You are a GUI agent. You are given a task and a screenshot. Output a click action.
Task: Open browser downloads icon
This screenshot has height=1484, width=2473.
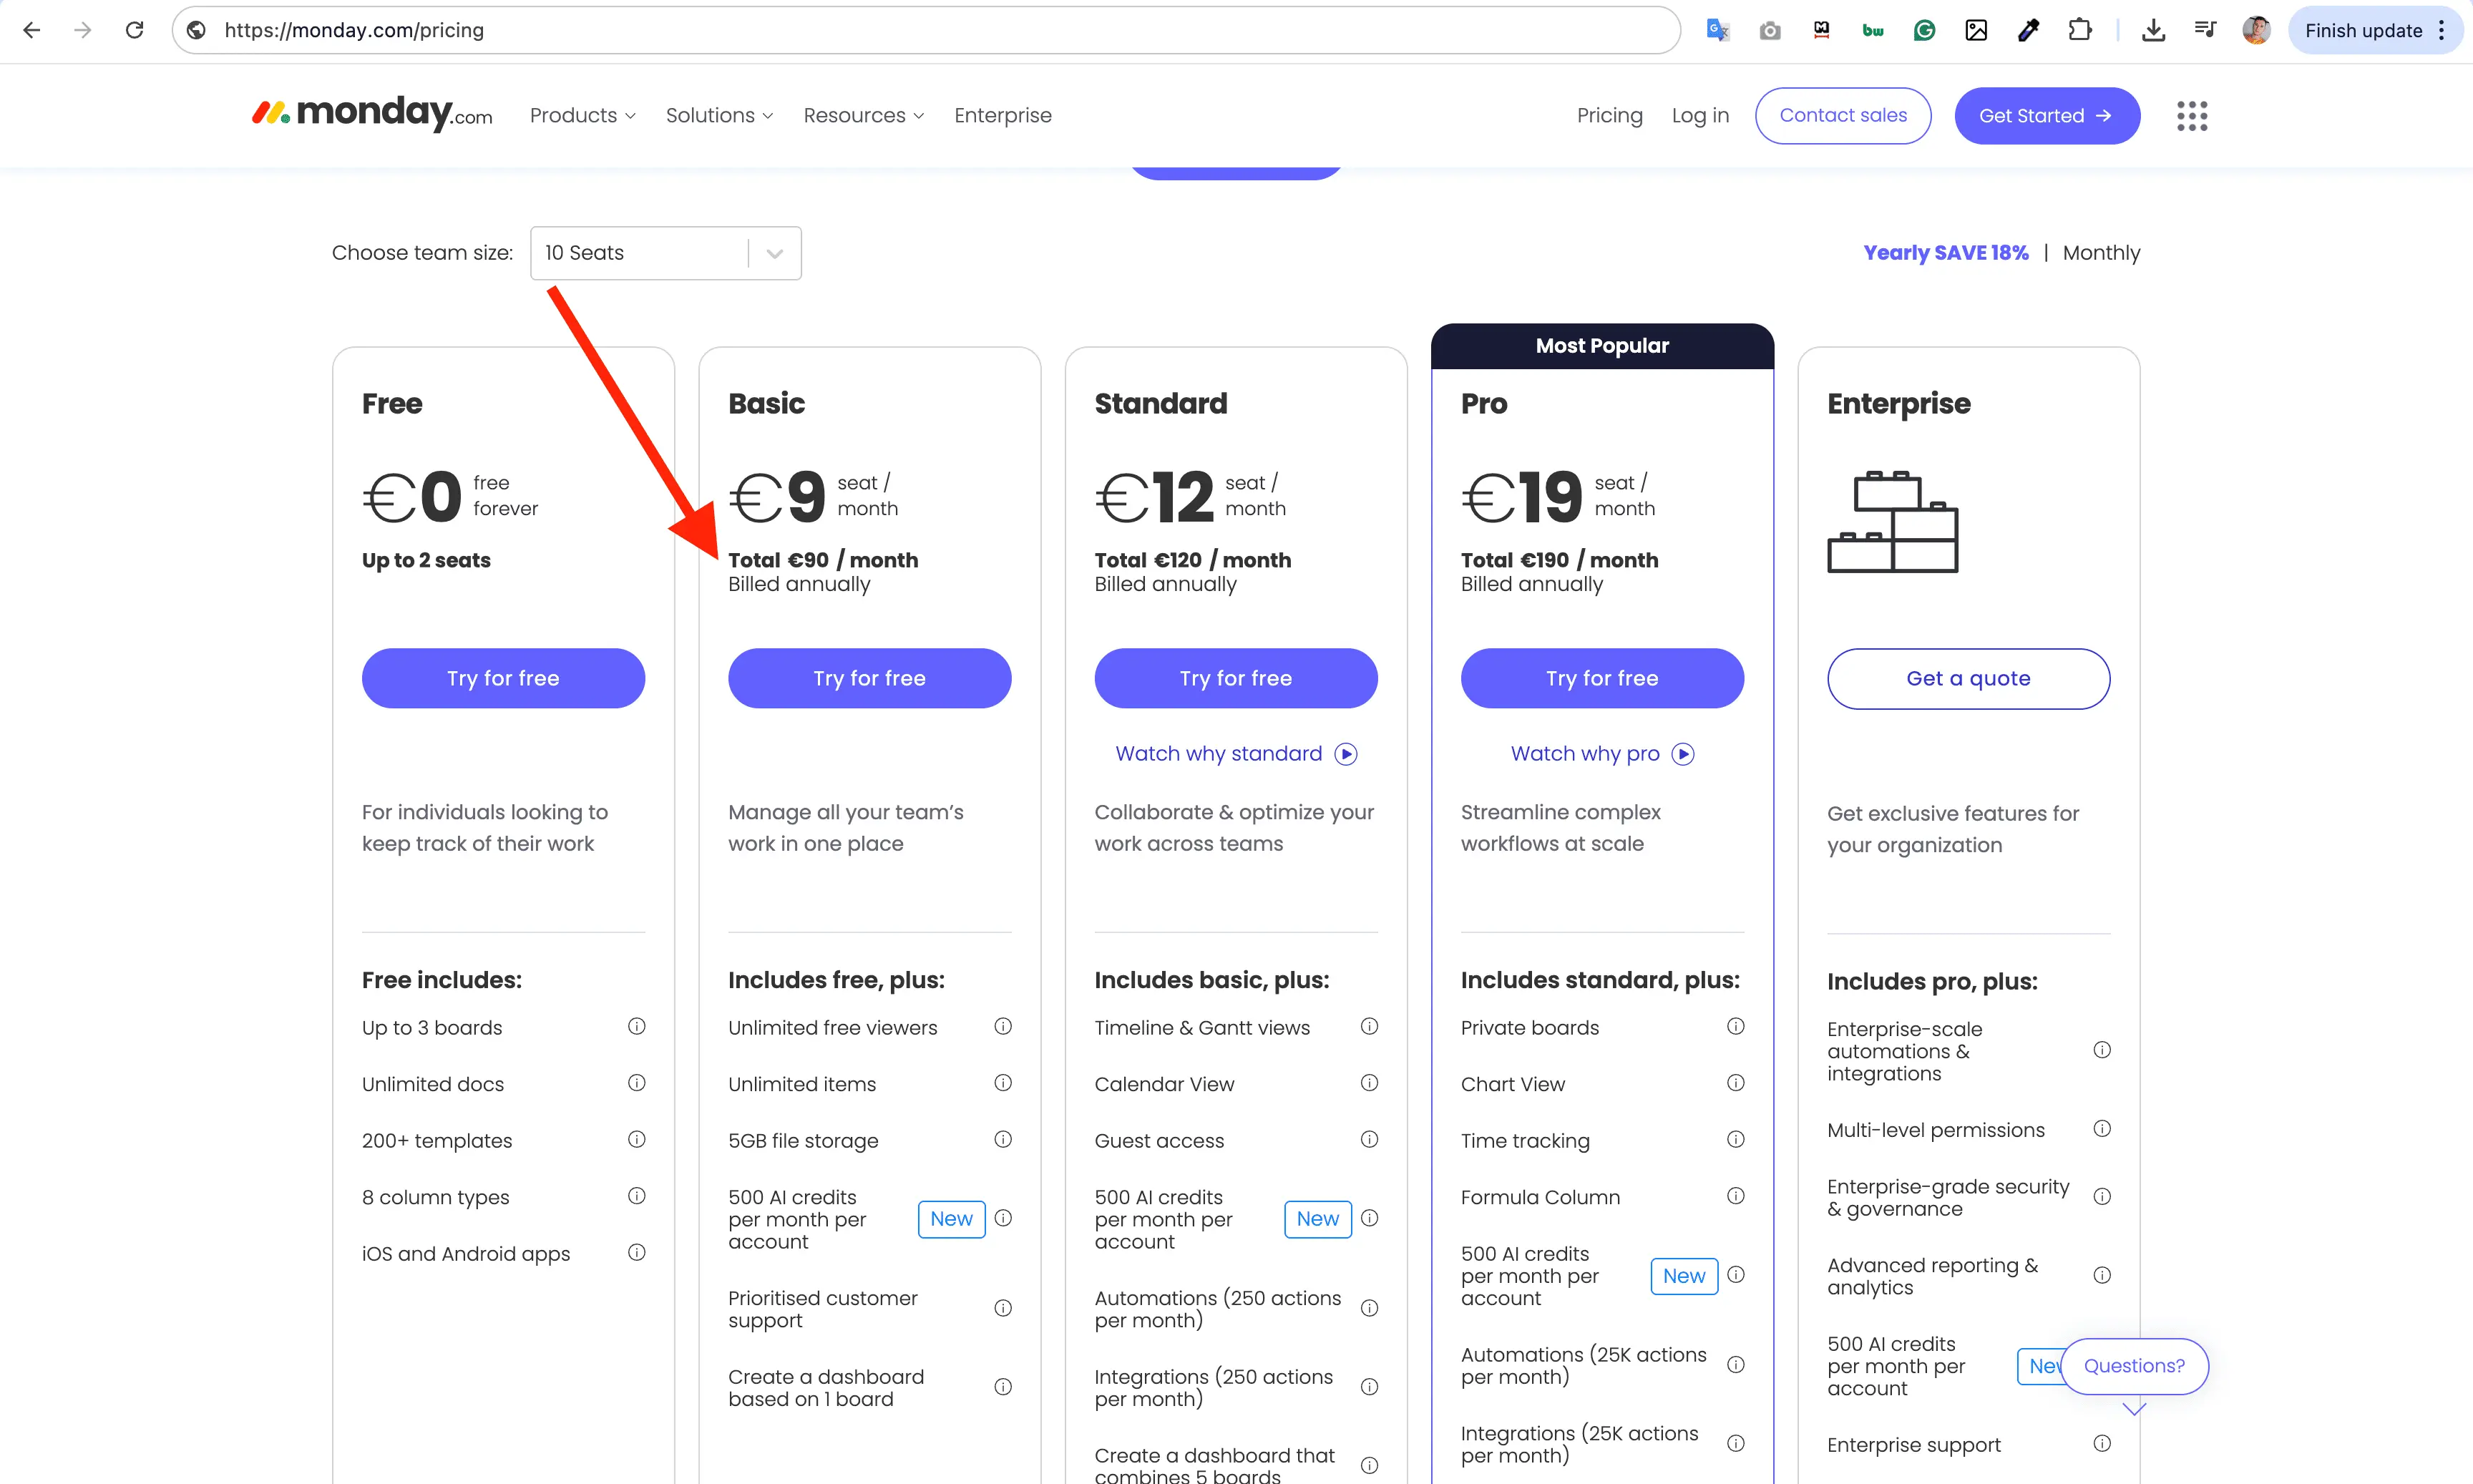pyautogui.click(x=2154, y=30)
